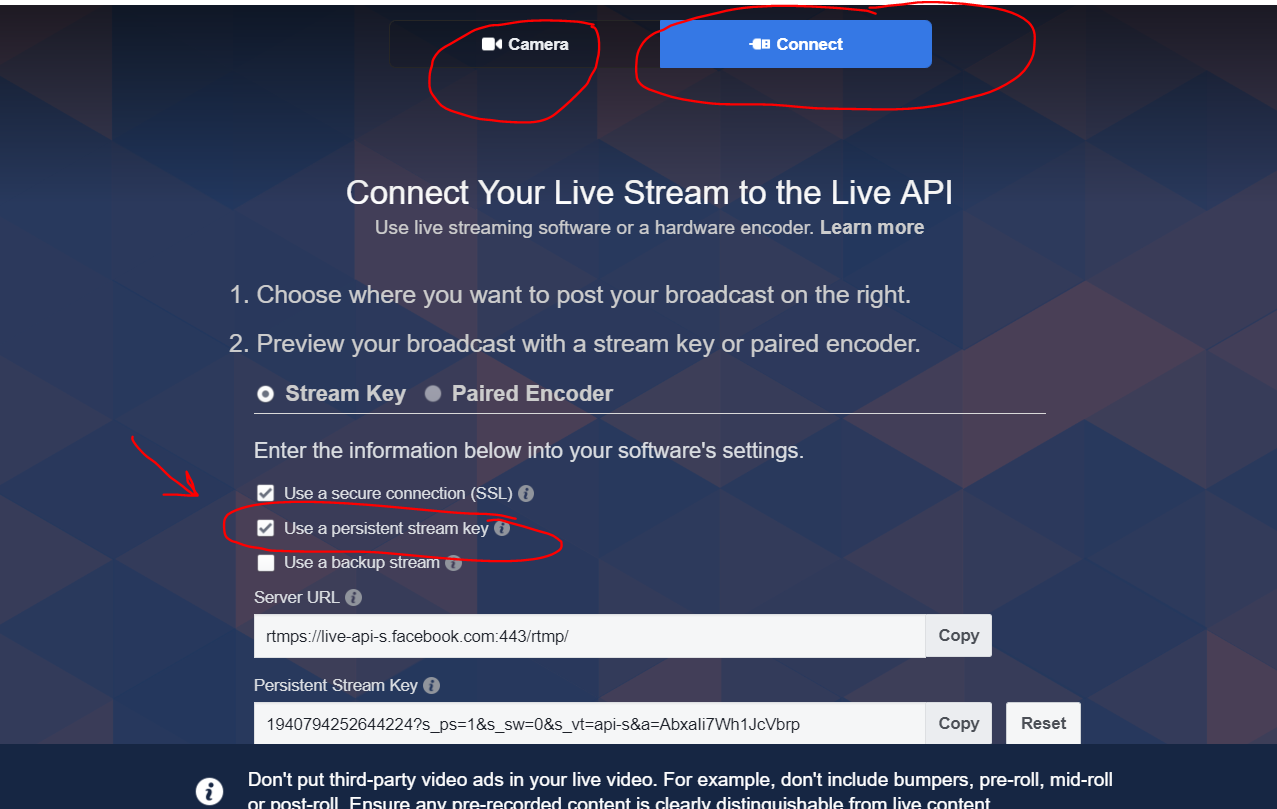Switch to the Camera tab
1277x809 pixels.
pos(525,44)
